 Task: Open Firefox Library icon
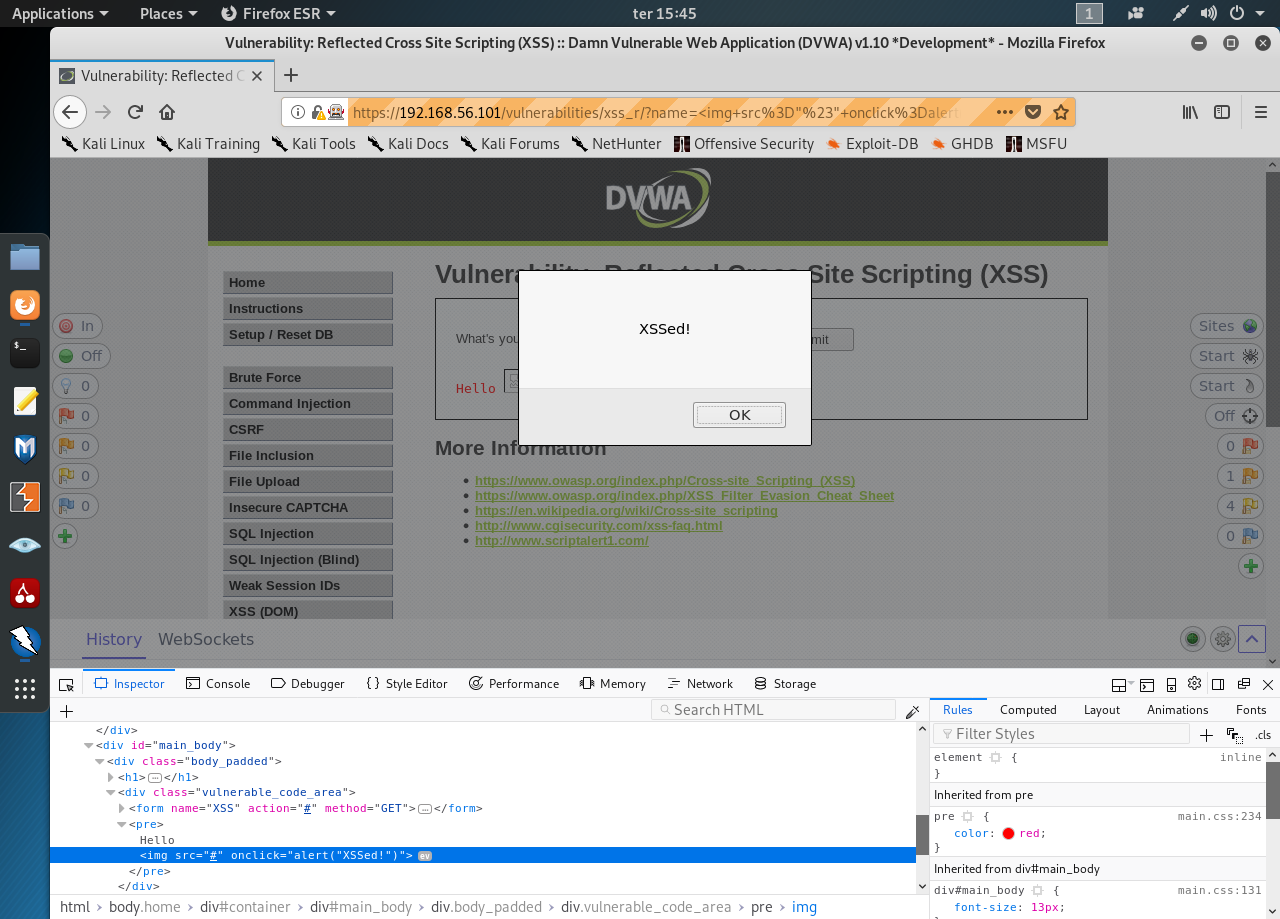tap(1190, 112)
